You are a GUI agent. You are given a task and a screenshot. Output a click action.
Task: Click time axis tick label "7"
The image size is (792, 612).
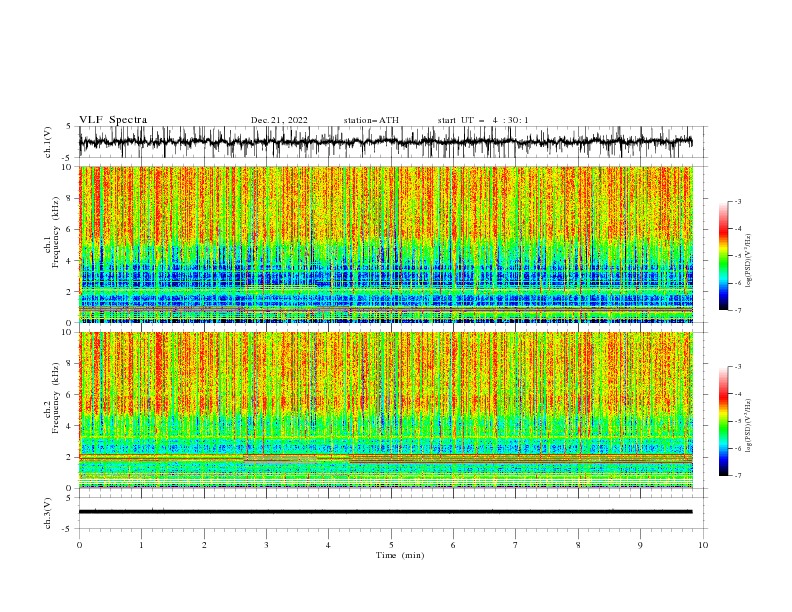click(x=516, y=545)
